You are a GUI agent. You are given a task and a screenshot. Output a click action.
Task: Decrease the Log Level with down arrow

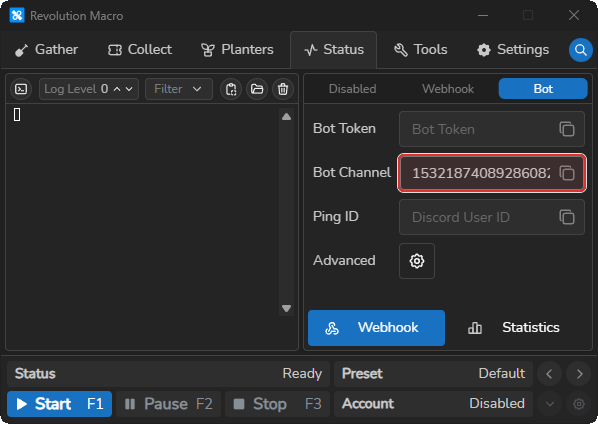(x=129, y=89)
